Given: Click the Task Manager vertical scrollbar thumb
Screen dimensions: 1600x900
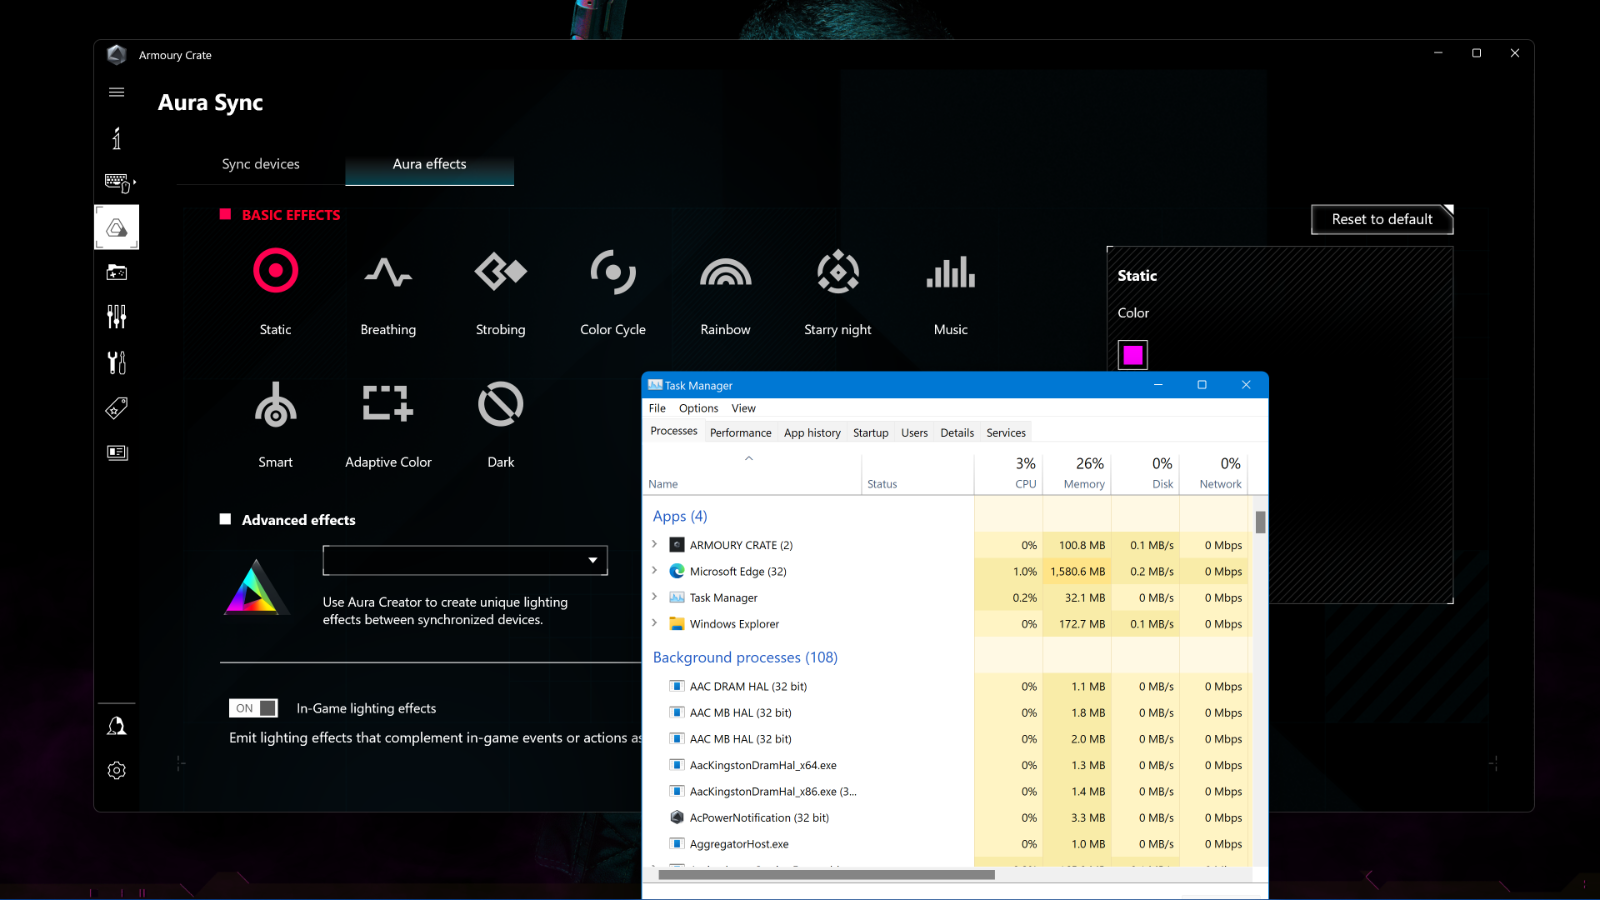Looking at the screenshot, I should click(1261, 522).
